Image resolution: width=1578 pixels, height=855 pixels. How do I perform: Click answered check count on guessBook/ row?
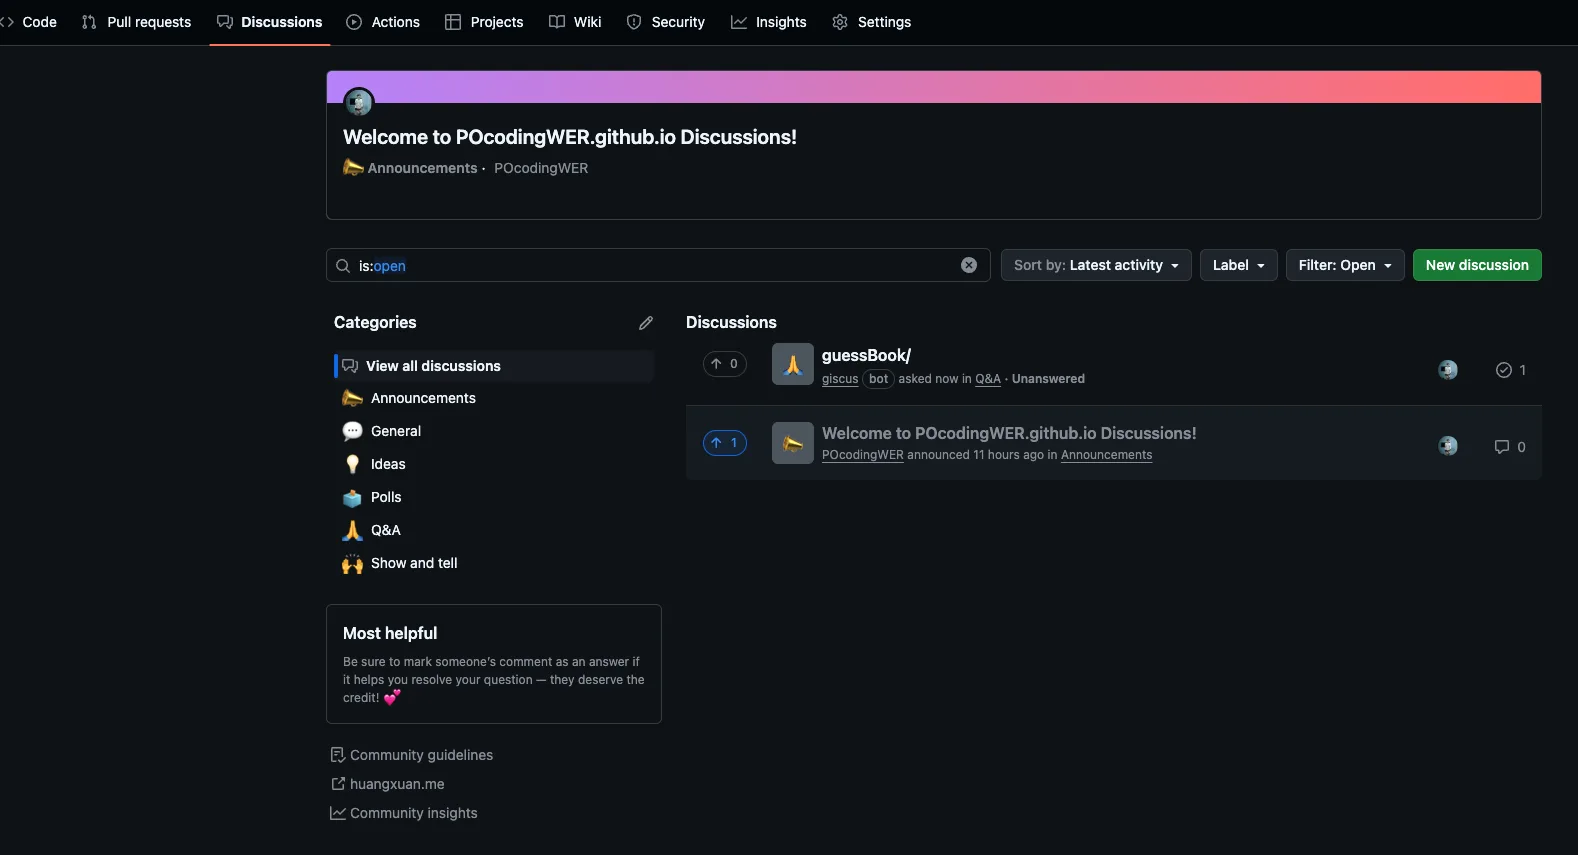tap(1511, 370)
